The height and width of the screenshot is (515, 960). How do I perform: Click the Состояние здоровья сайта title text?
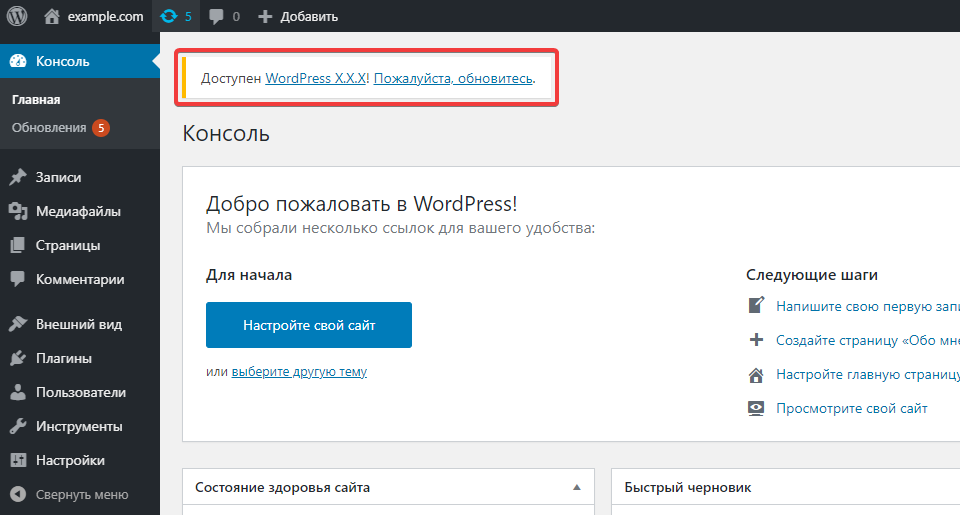[x=282, y=487]
